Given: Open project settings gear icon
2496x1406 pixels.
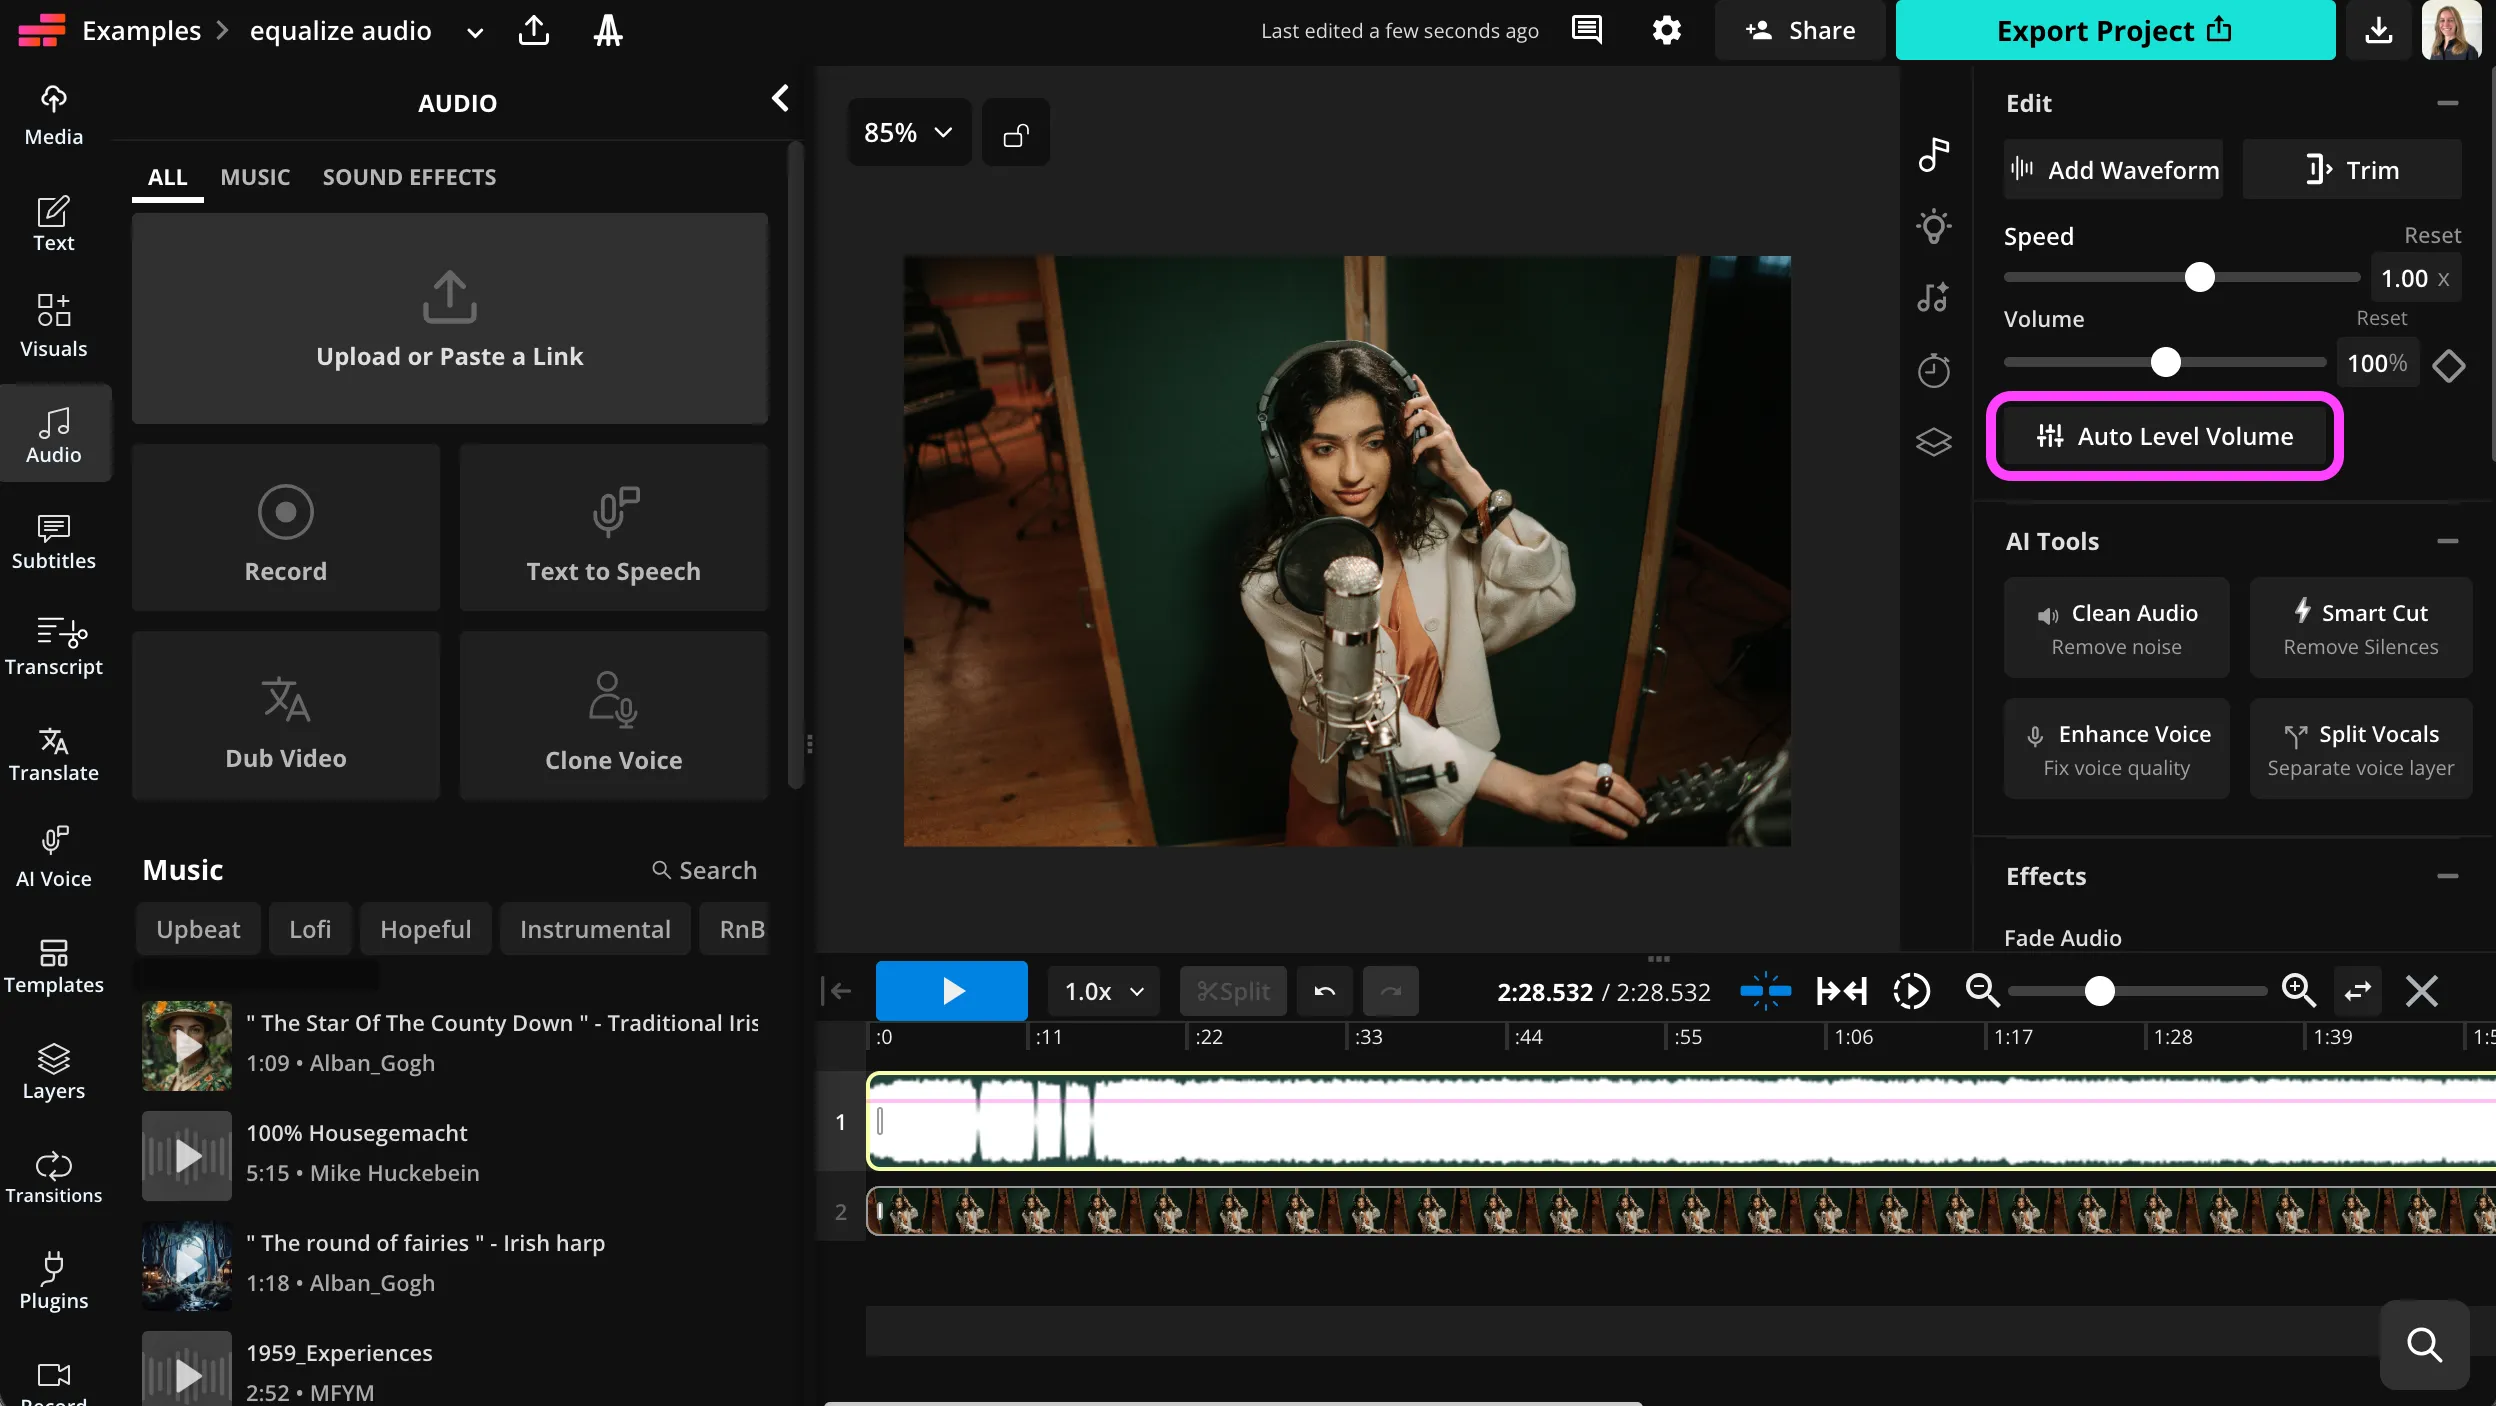Looking at the screenshot, I should click(1666, 30).
